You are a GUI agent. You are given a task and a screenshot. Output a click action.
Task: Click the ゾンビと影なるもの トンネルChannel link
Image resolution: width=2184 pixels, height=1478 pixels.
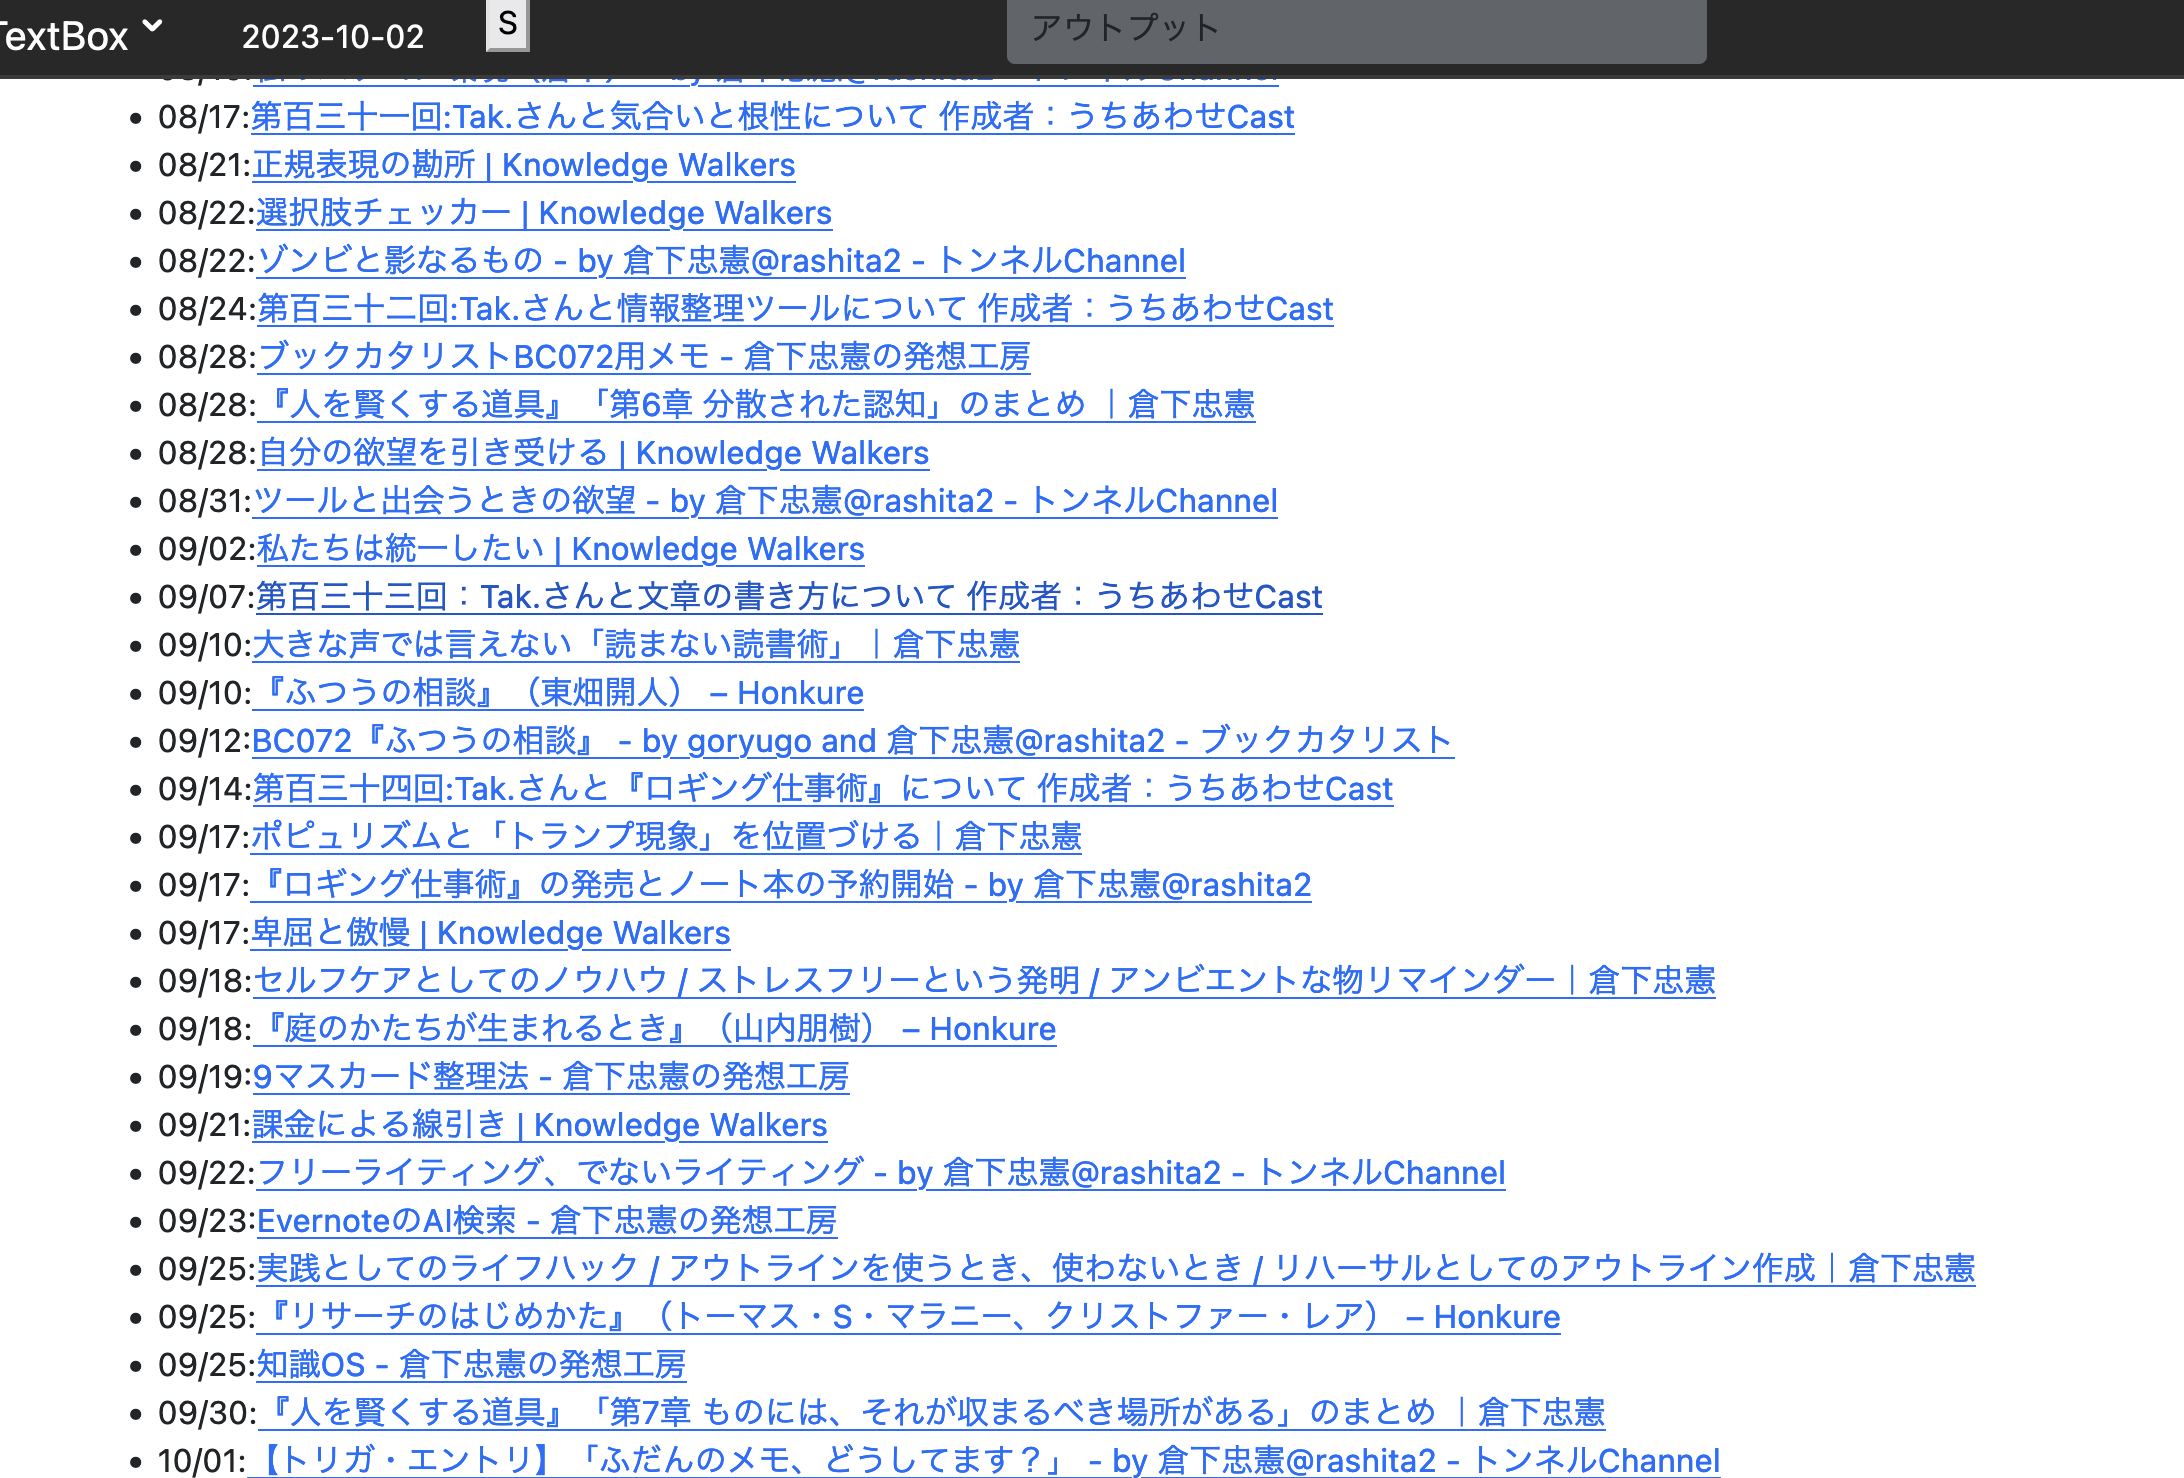(x=720, y=261)
